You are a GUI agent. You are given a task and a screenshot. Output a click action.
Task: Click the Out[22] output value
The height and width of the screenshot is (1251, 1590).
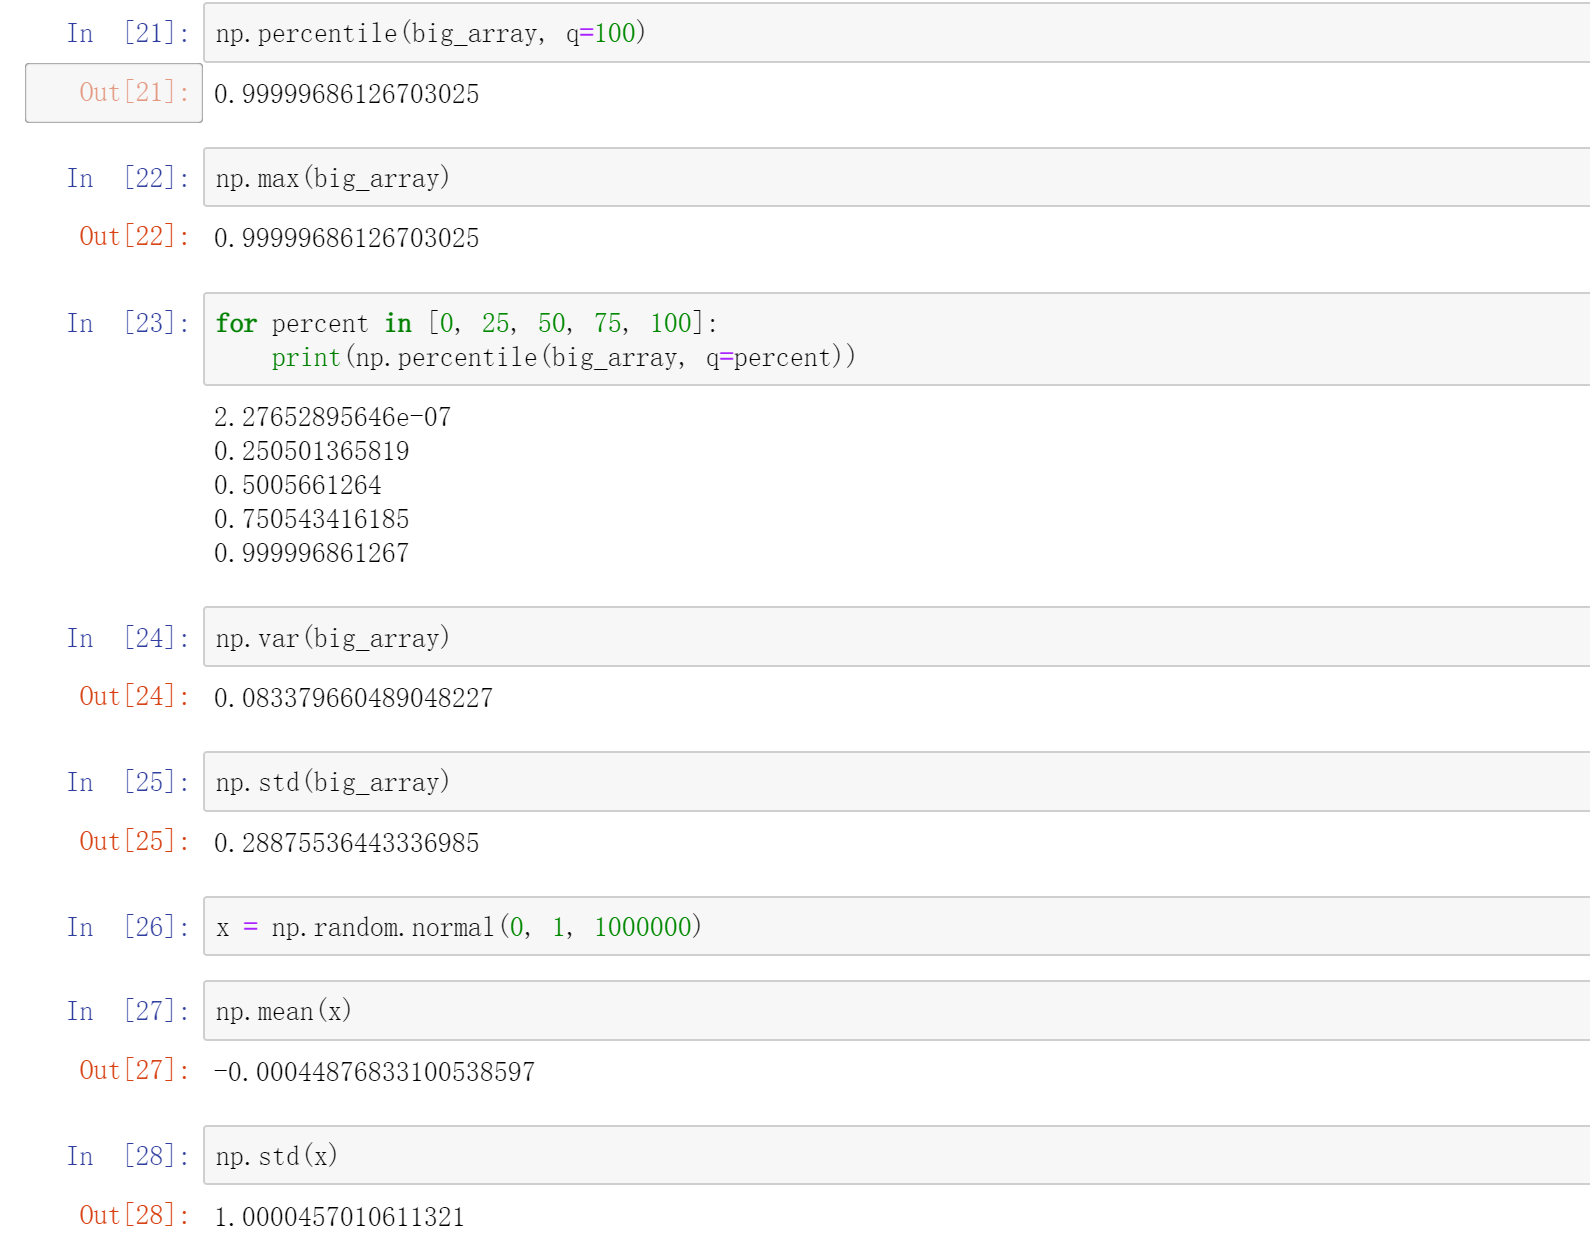(346, 238)
